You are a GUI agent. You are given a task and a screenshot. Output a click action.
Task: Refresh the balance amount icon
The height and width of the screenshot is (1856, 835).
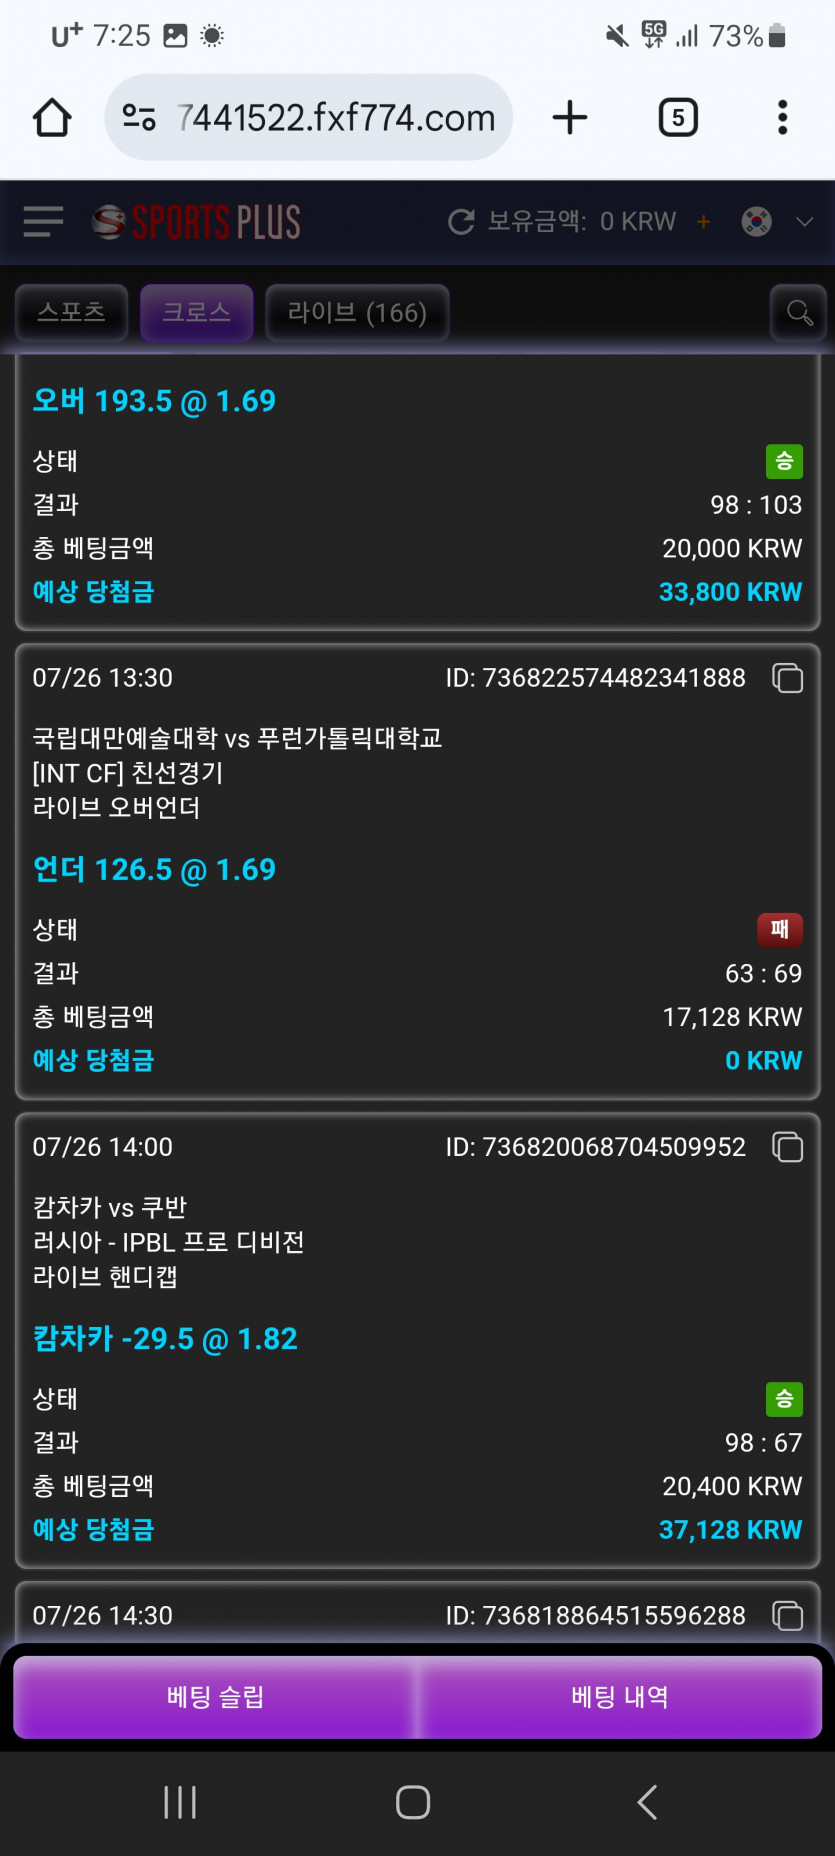point(461,222)
